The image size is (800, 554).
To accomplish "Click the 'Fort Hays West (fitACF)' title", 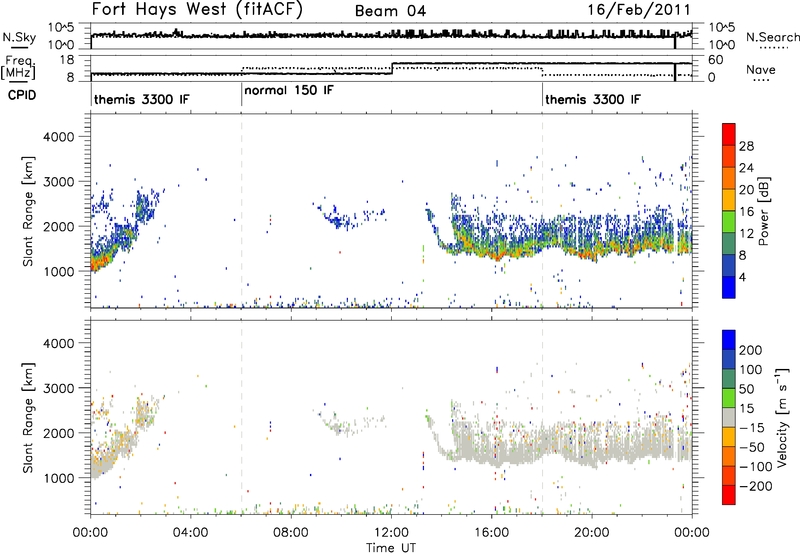I will tap(197, 10).
